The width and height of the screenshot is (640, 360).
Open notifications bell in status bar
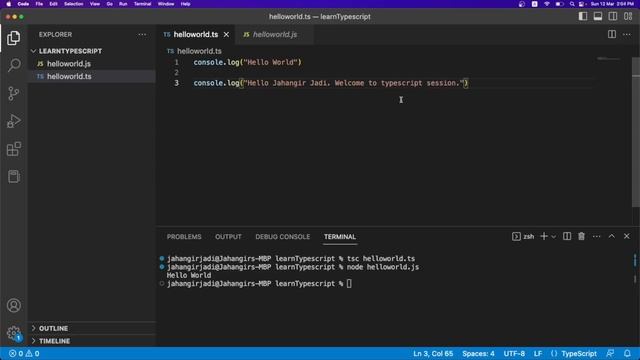[627, 353]
